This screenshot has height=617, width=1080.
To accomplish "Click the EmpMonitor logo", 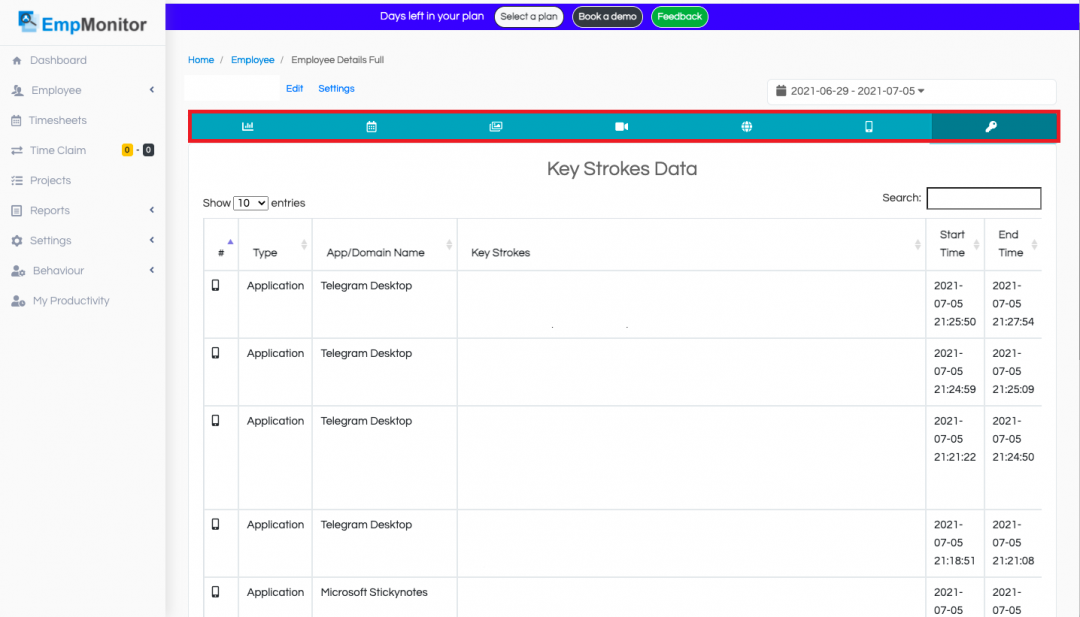I will [82, 24].
